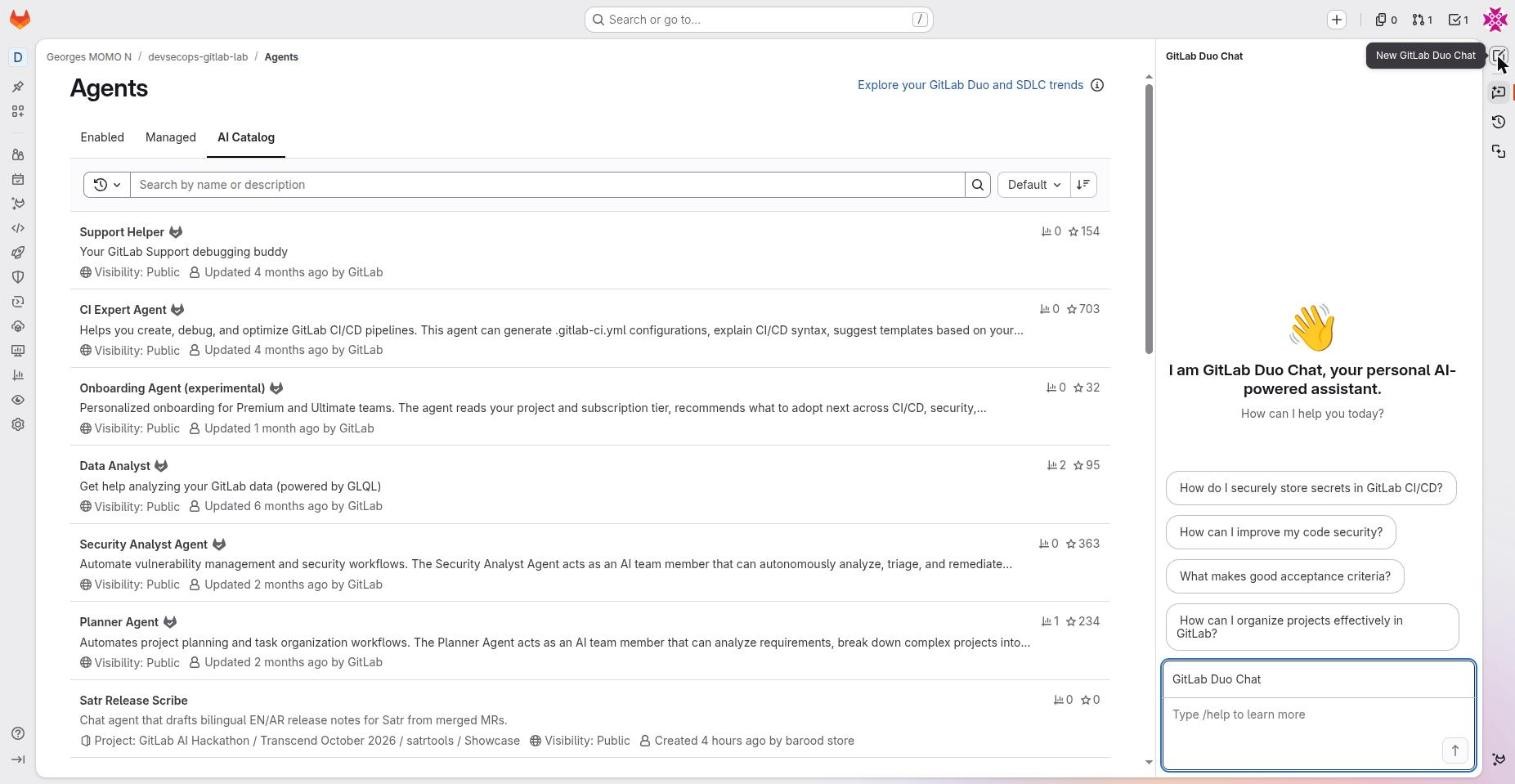Open the Default sort dropdown
1515x784 pixels.
[1033, 185]
